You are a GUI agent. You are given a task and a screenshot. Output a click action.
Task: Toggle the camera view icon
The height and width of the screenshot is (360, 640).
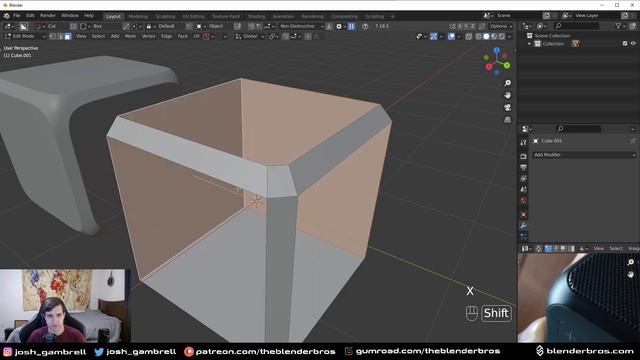[x=507, y=107]
